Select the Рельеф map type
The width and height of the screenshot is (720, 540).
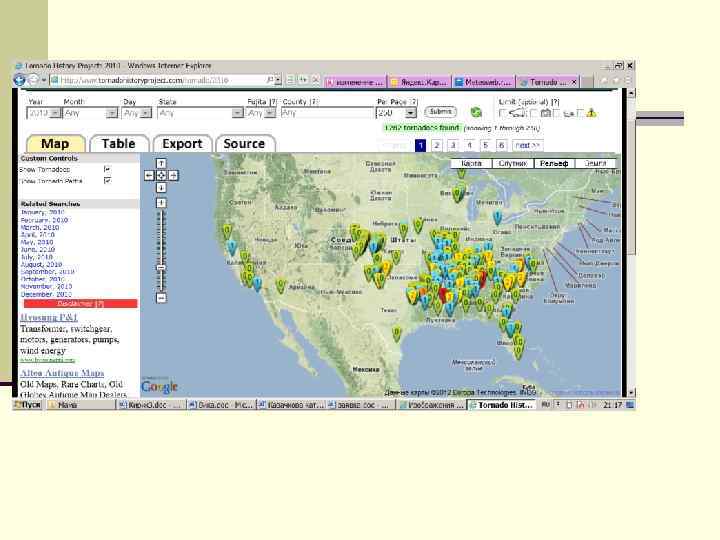tap(554, 163)
